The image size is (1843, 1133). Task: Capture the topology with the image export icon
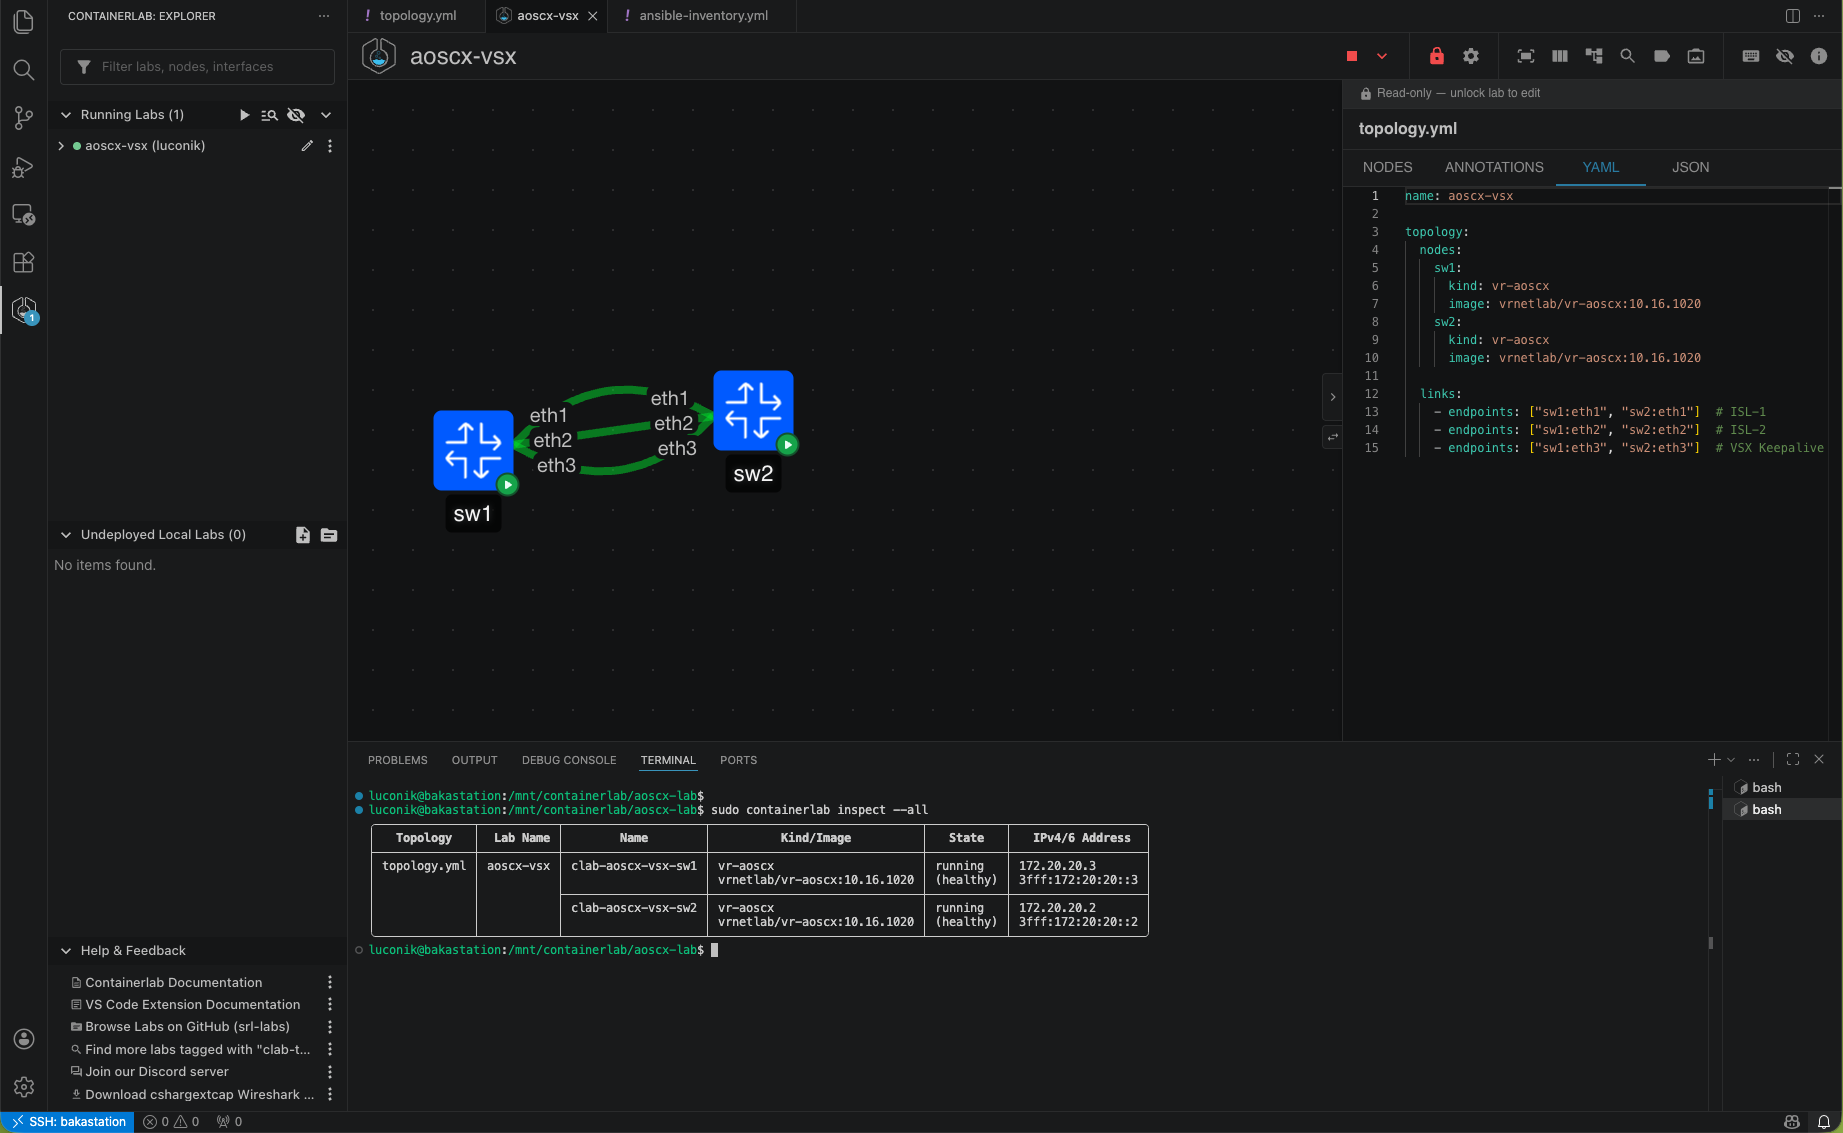point(1696,56)
